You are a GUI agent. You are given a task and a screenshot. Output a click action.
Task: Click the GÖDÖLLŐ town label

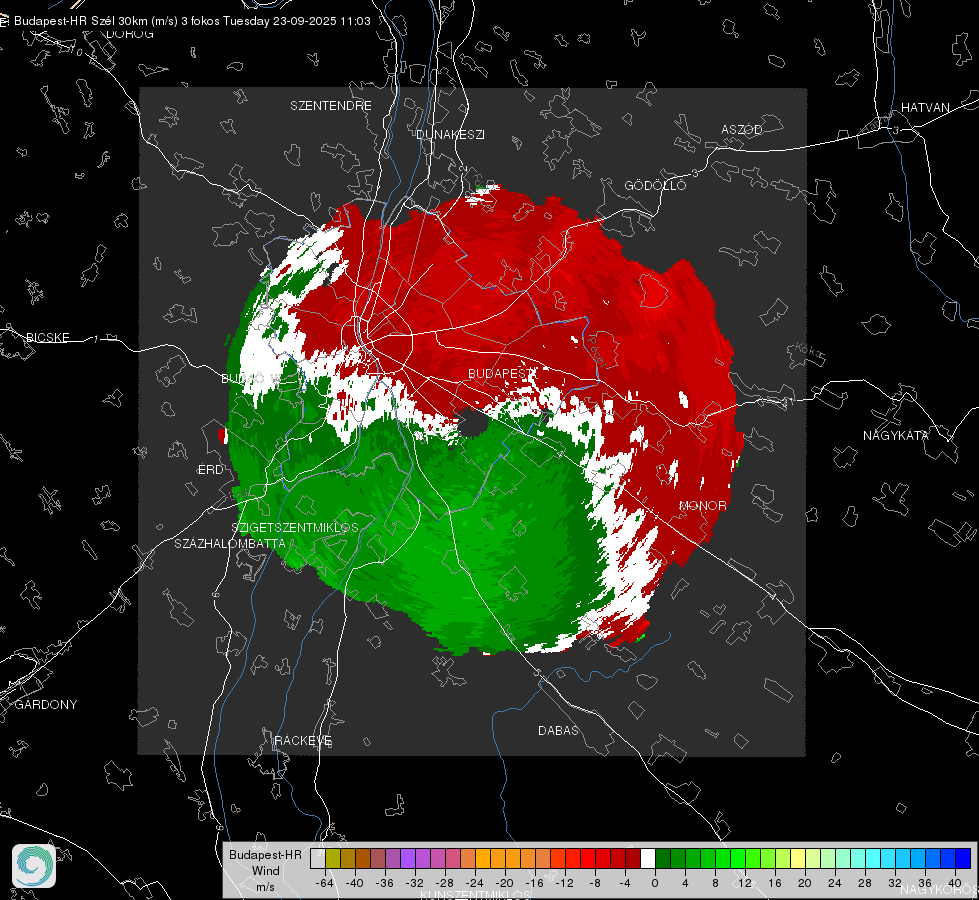pos(655,185)
